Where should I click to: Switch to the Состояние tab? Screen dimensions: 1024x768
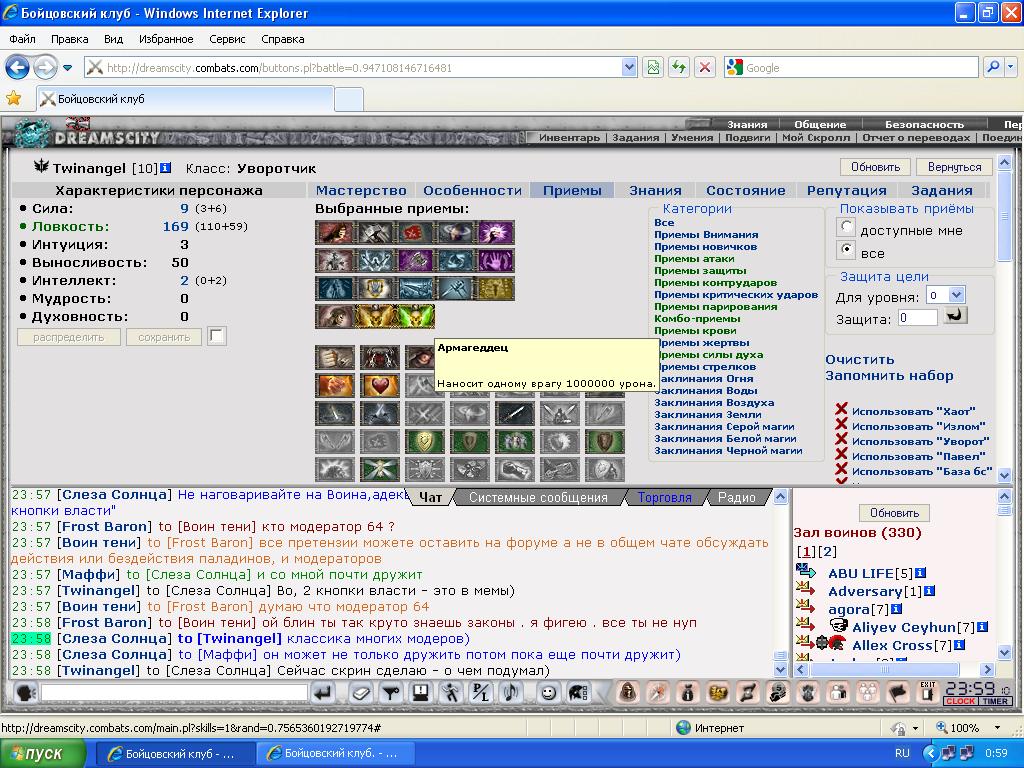pyautogui.click(x=745, y=190)
